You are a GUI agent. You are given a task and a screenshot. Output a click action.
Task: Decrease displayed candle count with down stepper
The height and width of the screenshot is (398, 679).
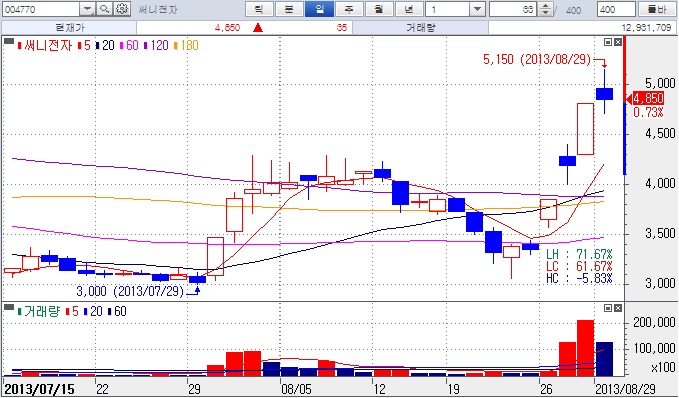[x=545, y=13]
